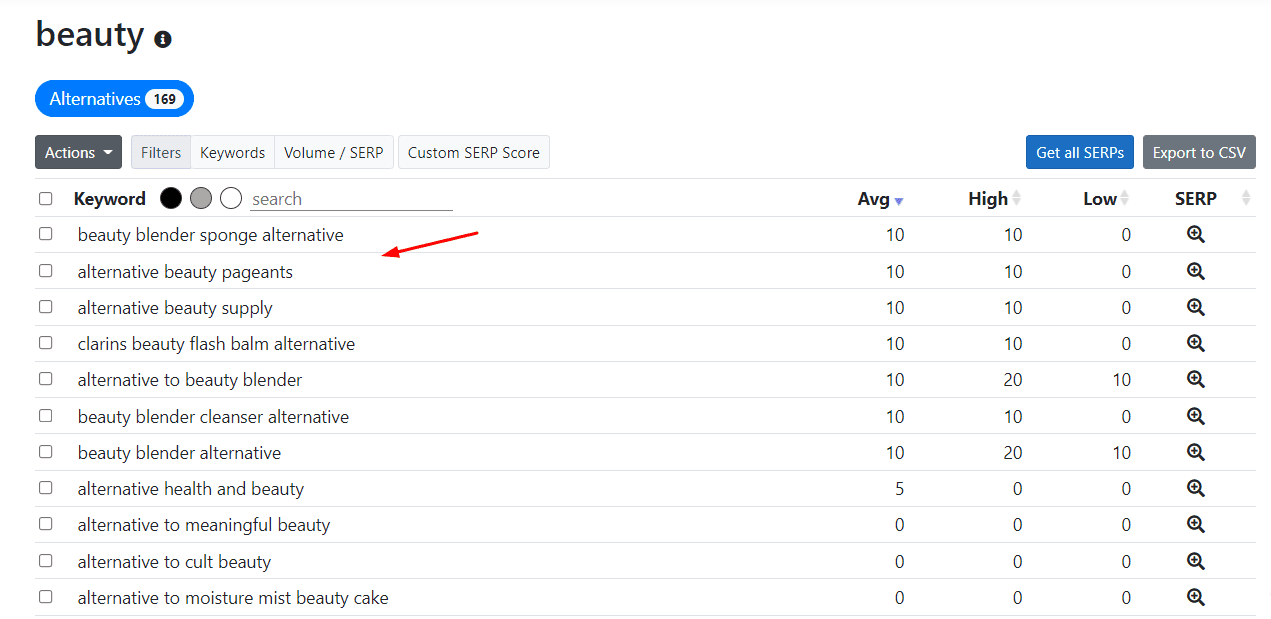Screen dimensions: 1271x619
Task: Expand the Actions dropdown menu
Action: [78, 152]
